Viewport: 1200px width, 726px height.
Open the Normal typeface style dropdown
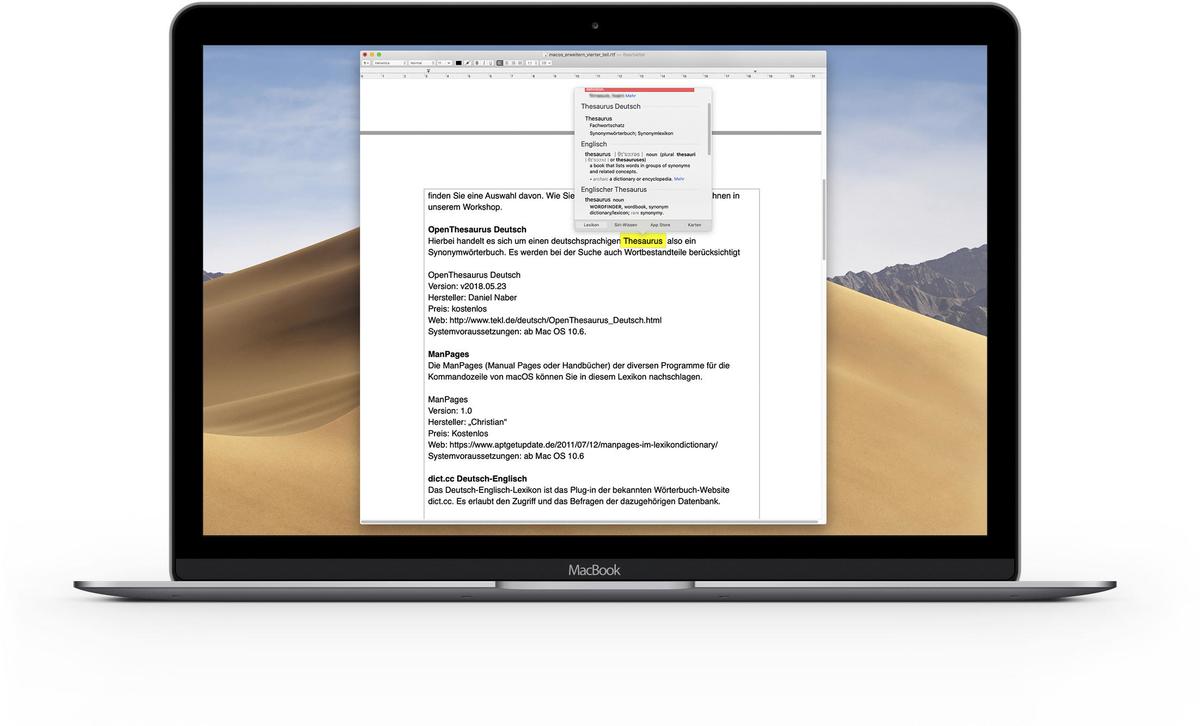click(x=422, y=62)
